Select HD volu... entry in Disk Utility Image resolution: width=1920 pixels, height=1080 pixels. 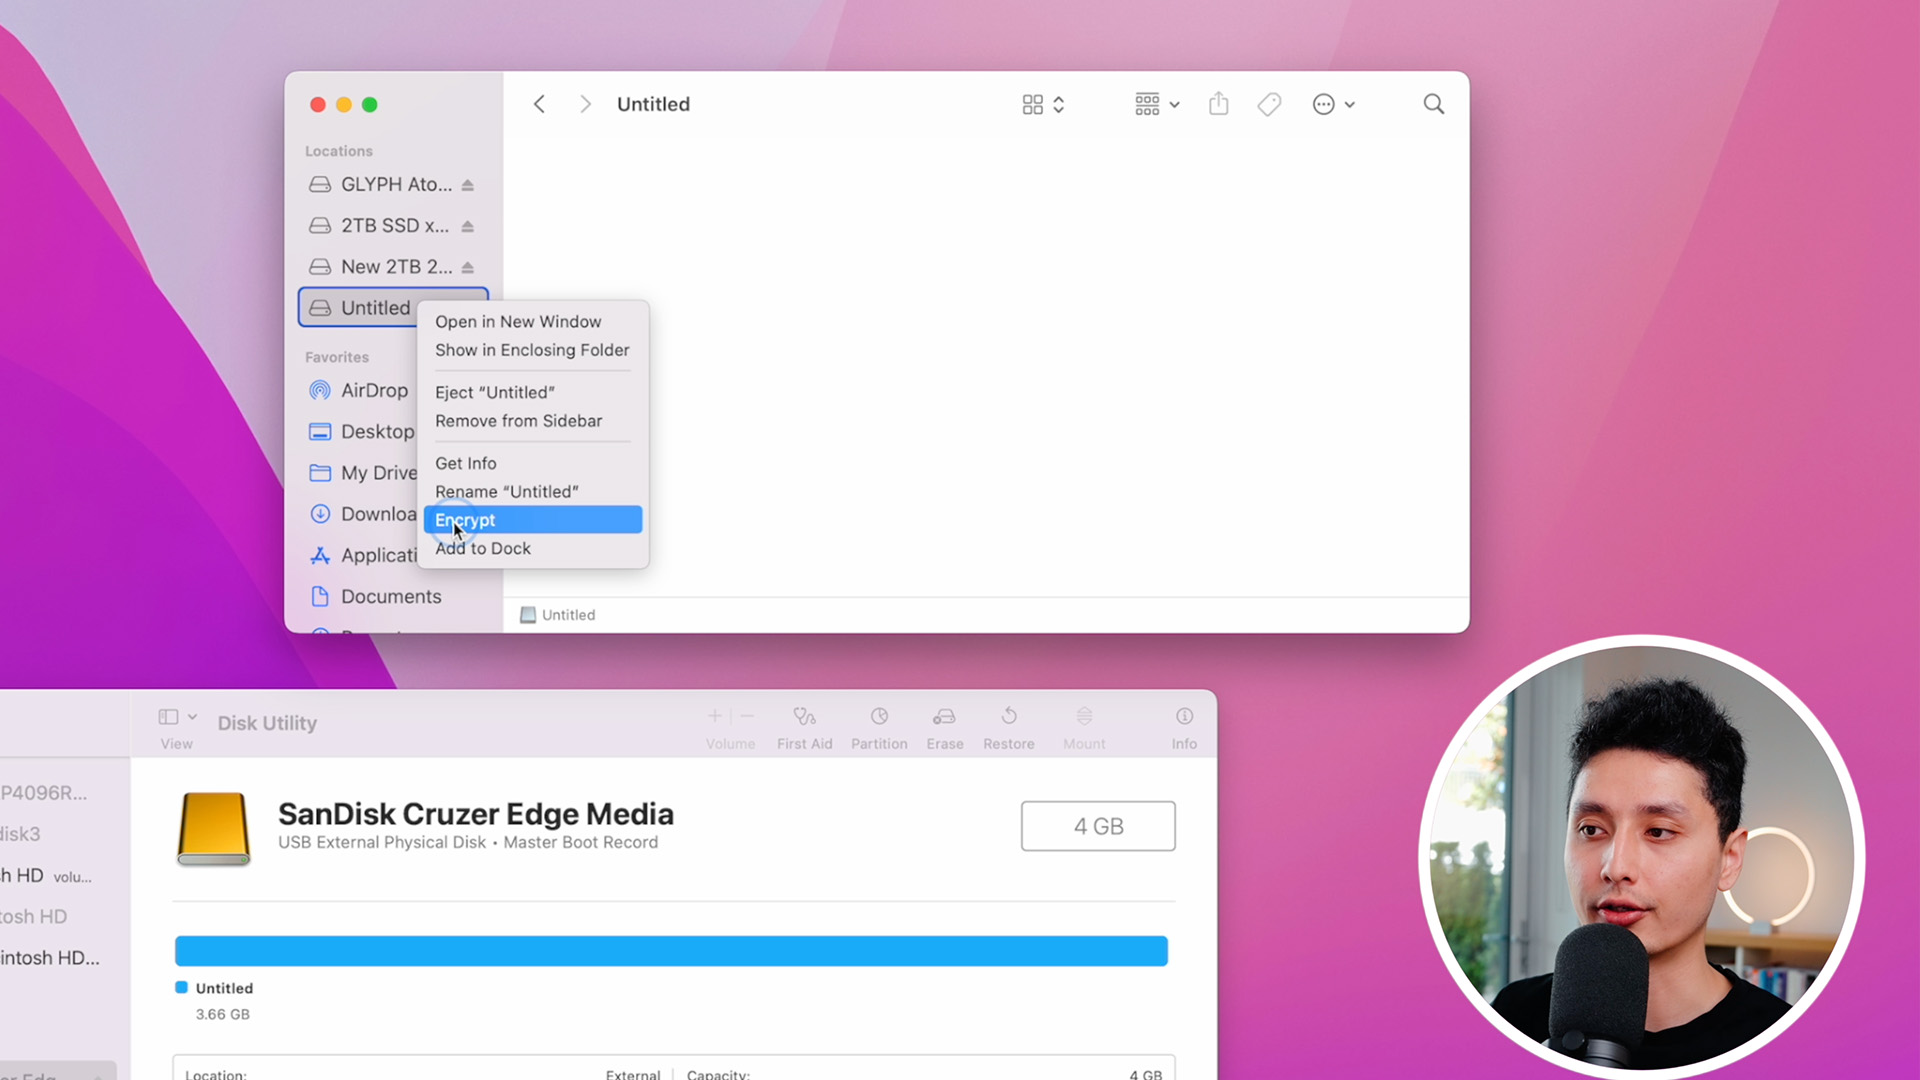tap(46, 876)
